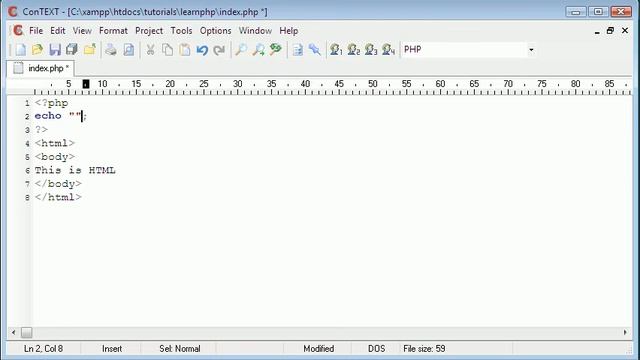Create a new file with toolbar icon
Viewport: 640px width, 360px height.
(x=20, y=50)
